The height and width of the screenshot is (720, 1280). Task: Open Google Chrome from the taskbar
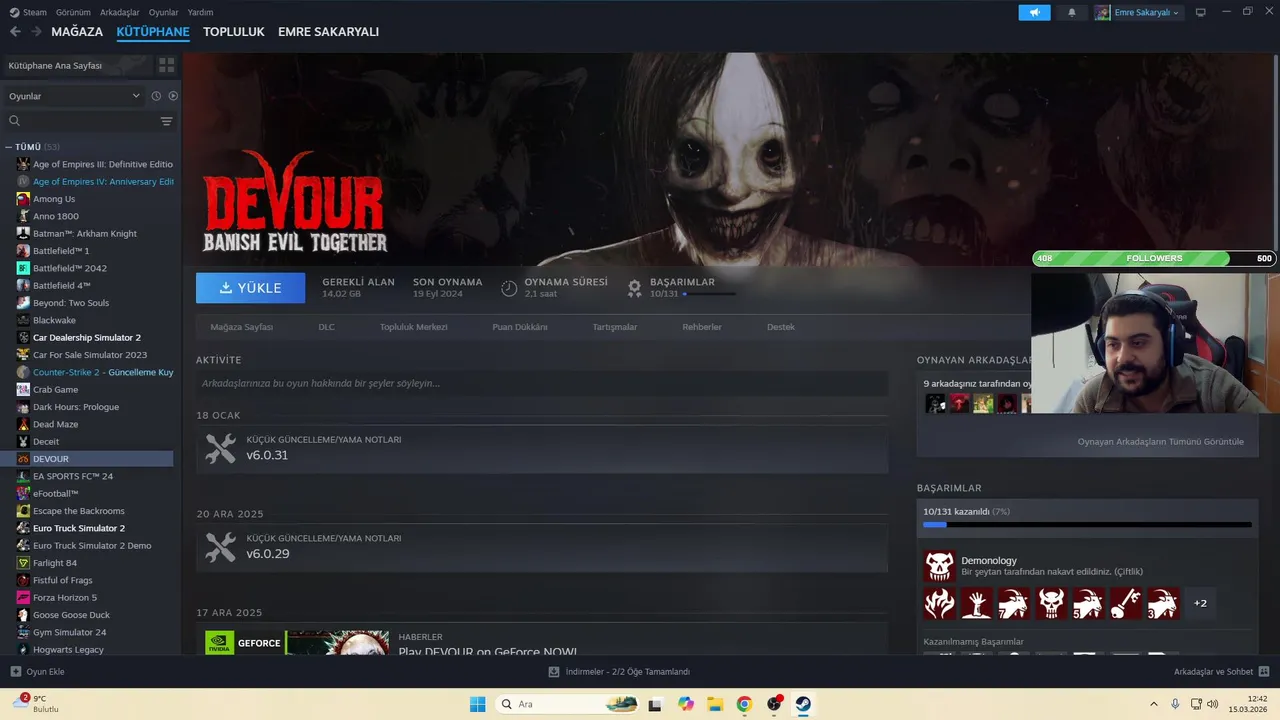(744, 704)
